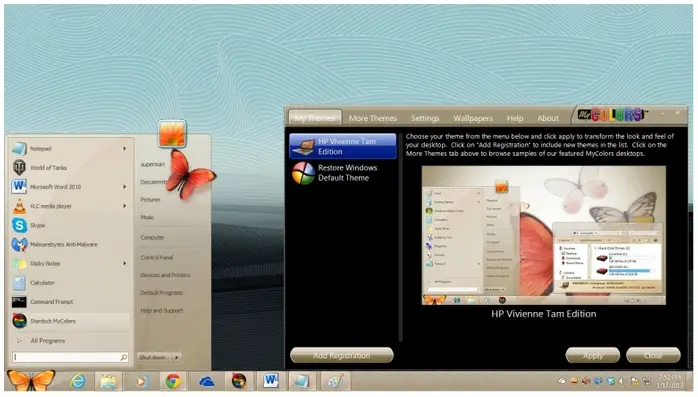This screenshot has height=397, width=698.
Task: Open File Explorer on the taskbar
Action: click(x=108, y=381)
